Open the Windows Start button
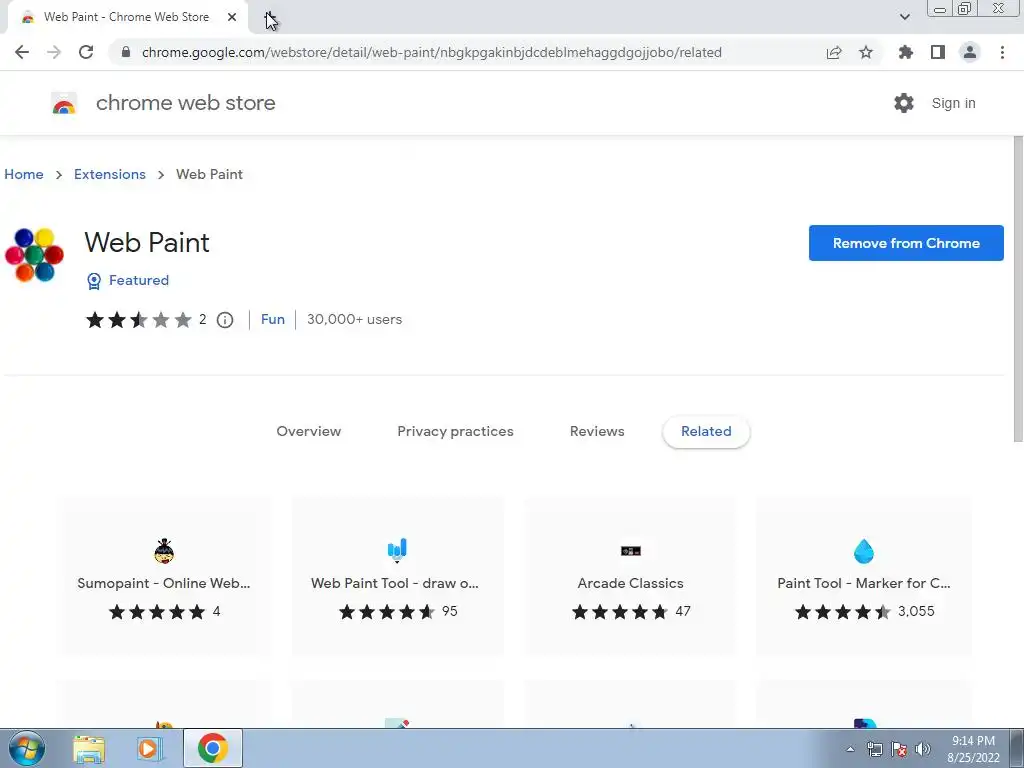 26,748
